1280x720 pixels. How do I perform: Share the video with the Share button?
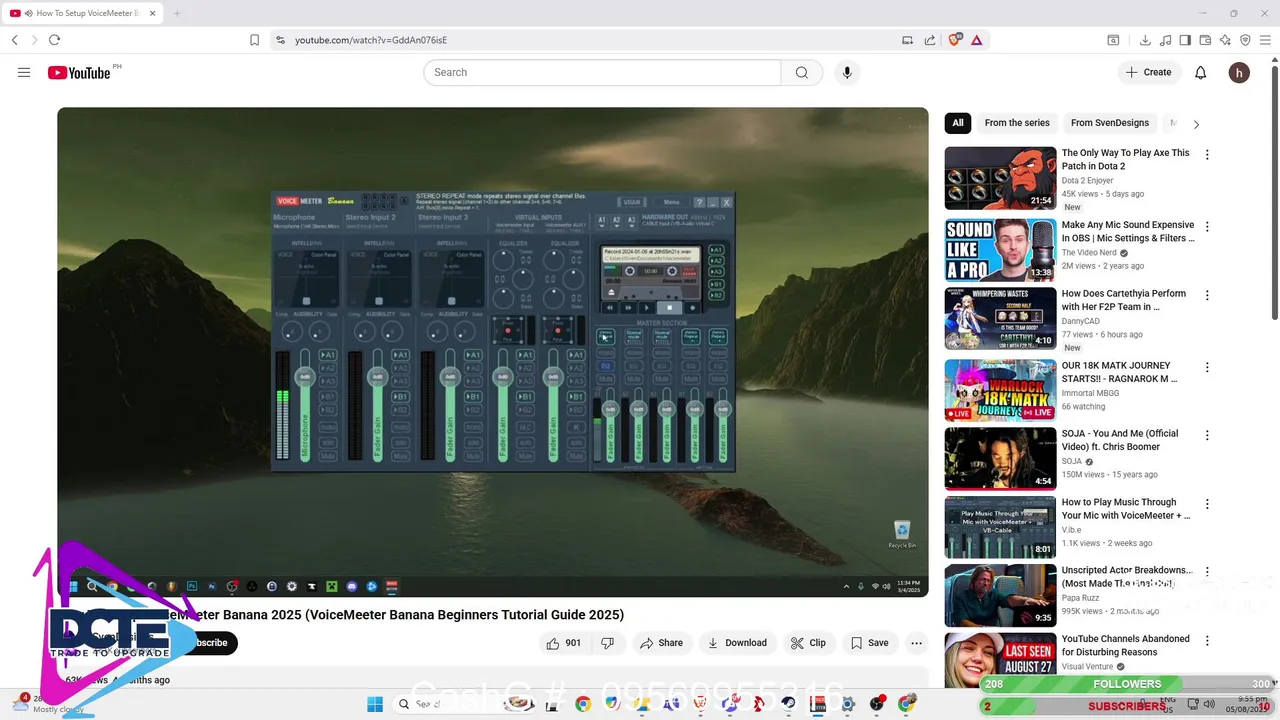(x=661, y=643)
